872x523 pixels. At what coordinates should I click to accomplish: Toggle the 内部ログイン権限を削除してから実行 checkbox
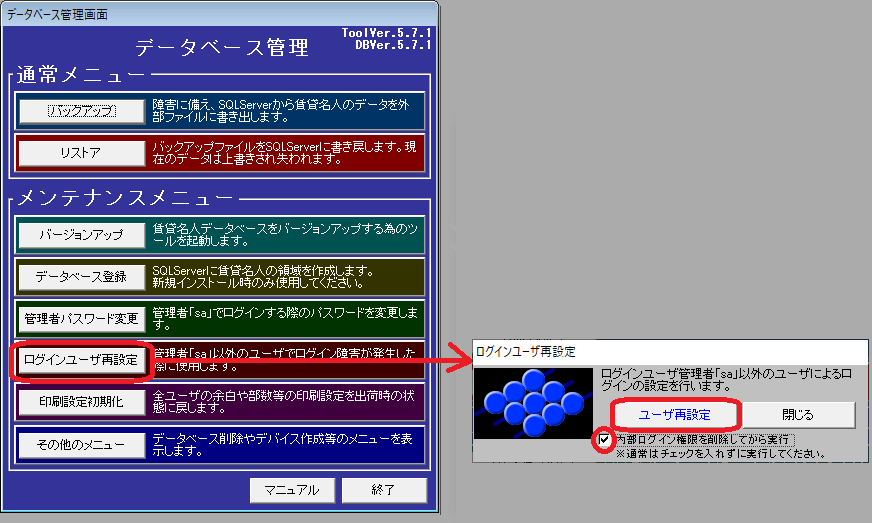603,440
